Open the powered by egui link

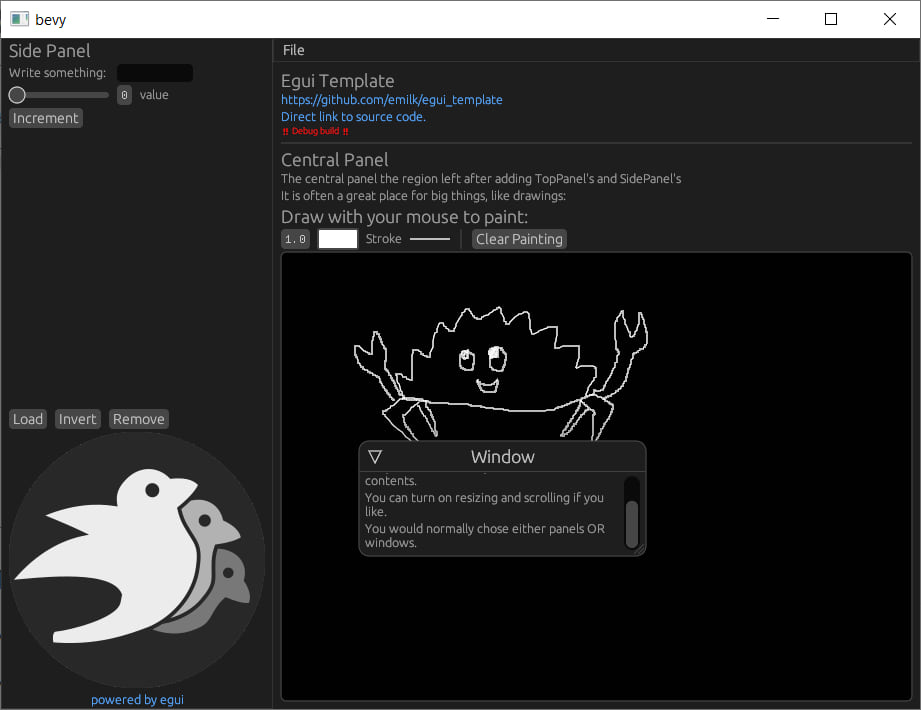(137, 699)
